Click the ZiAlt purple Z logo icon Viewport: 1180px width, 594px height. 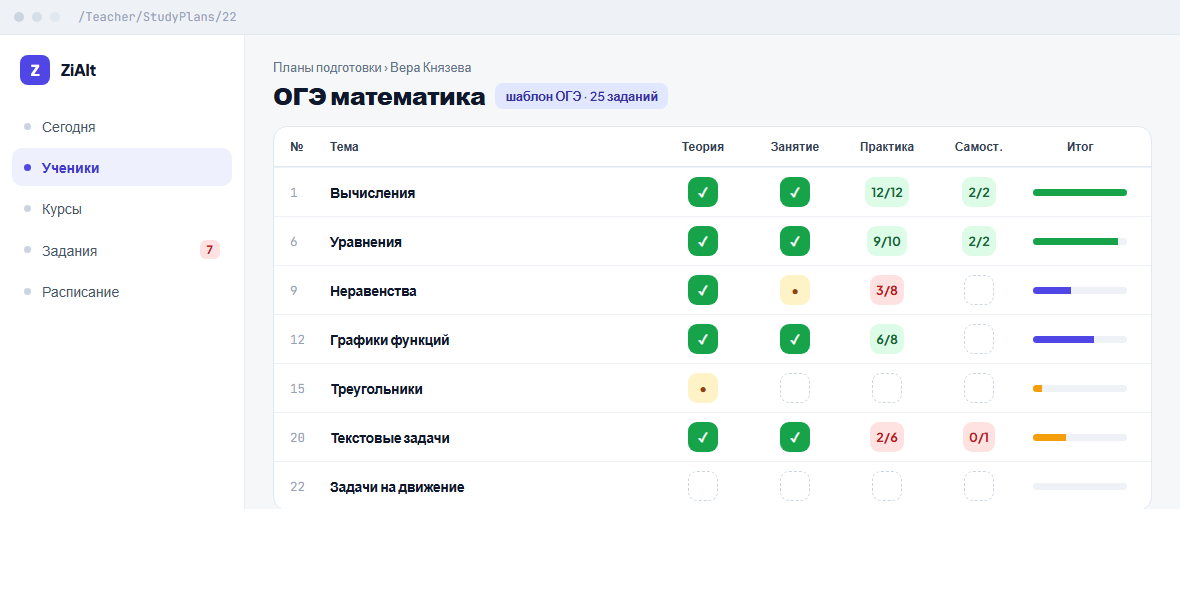click(35, 70)
